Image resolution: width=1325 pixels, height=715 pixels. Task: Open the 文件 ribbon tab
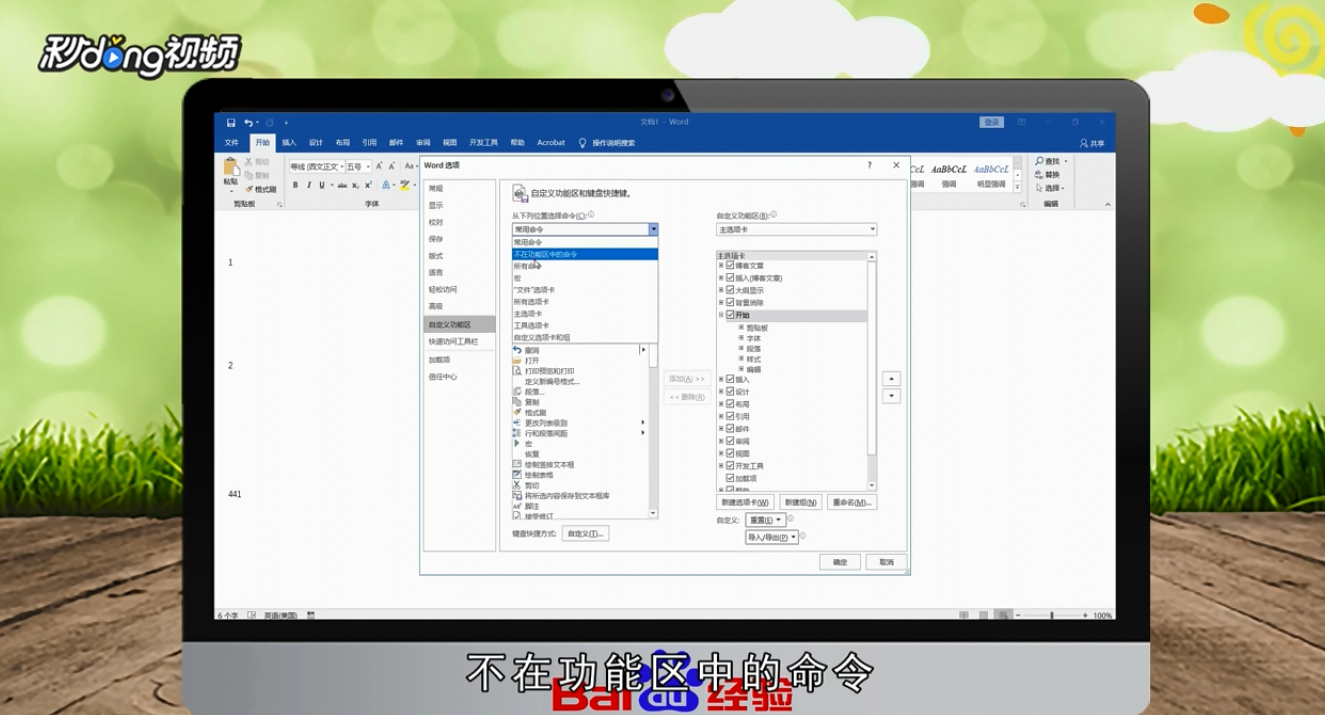pyautogui.click(x=232, y=143)
